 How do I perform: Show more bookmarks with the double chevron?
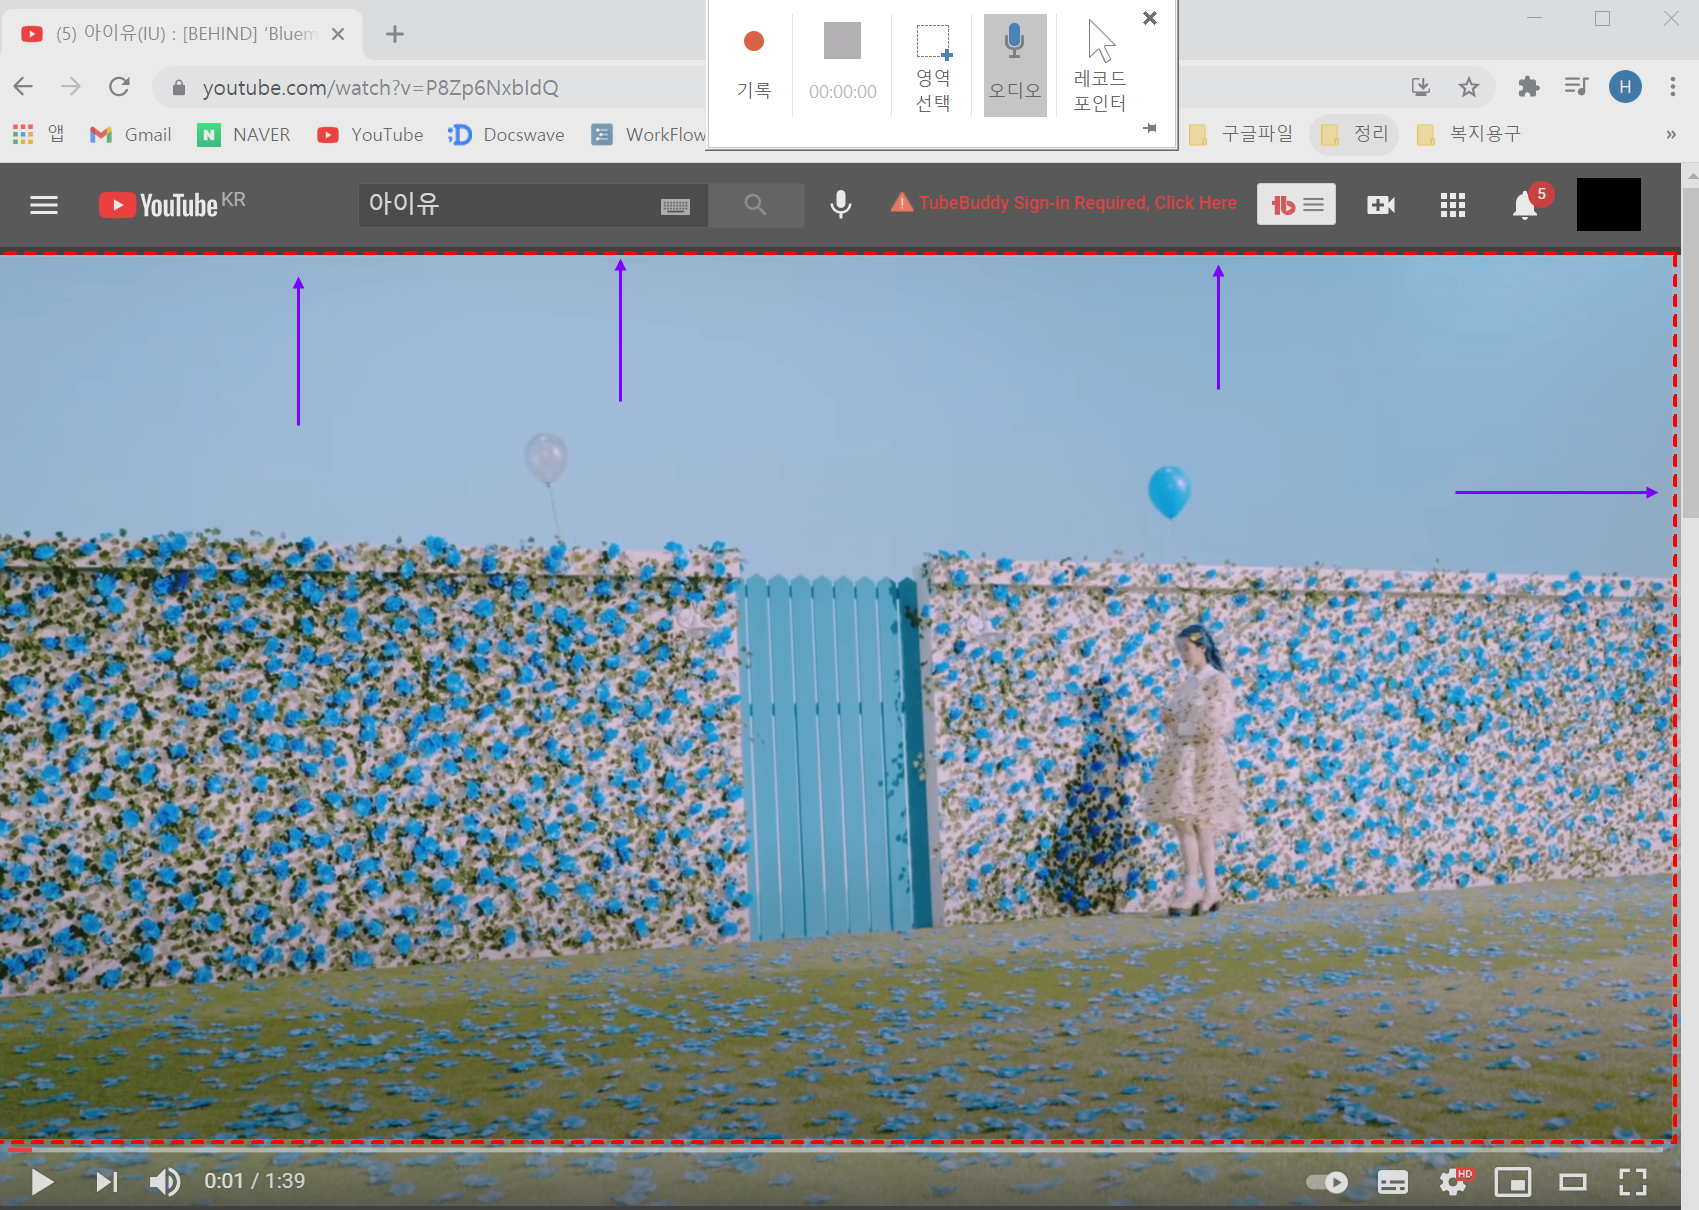1670,134
